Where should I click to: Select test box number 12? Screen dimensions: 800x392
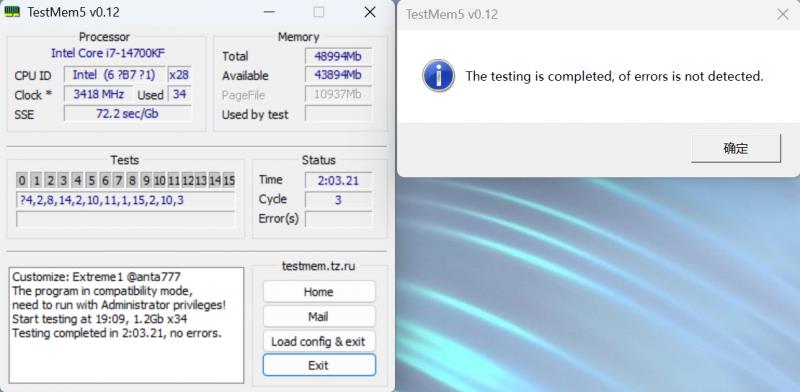188,180
